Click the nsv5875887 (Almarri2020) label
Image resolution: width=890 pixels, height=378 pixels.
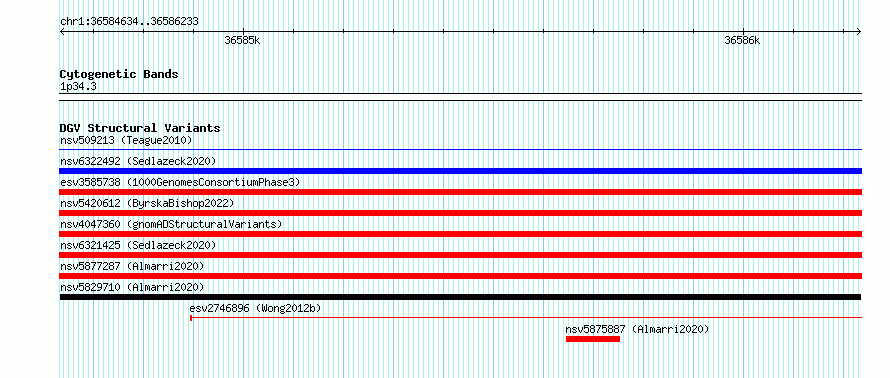pos(637,329)
